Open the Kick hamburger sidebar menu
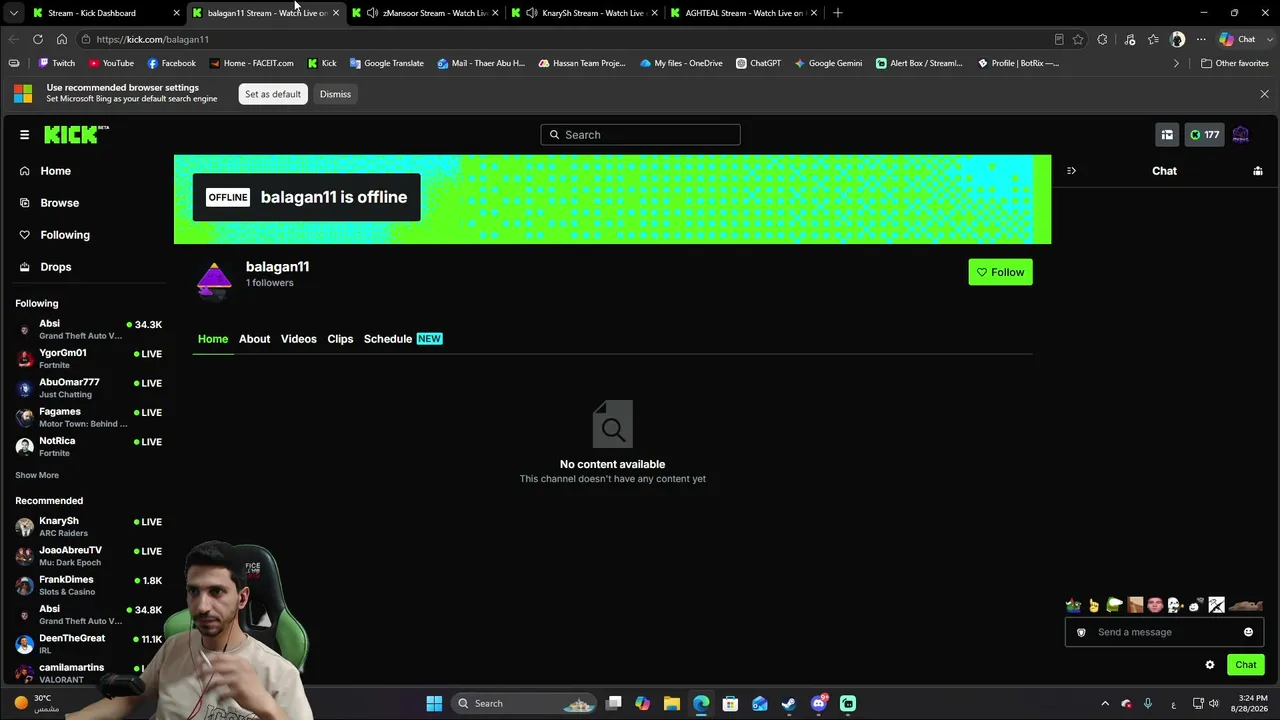 click(x=24, y=135)
